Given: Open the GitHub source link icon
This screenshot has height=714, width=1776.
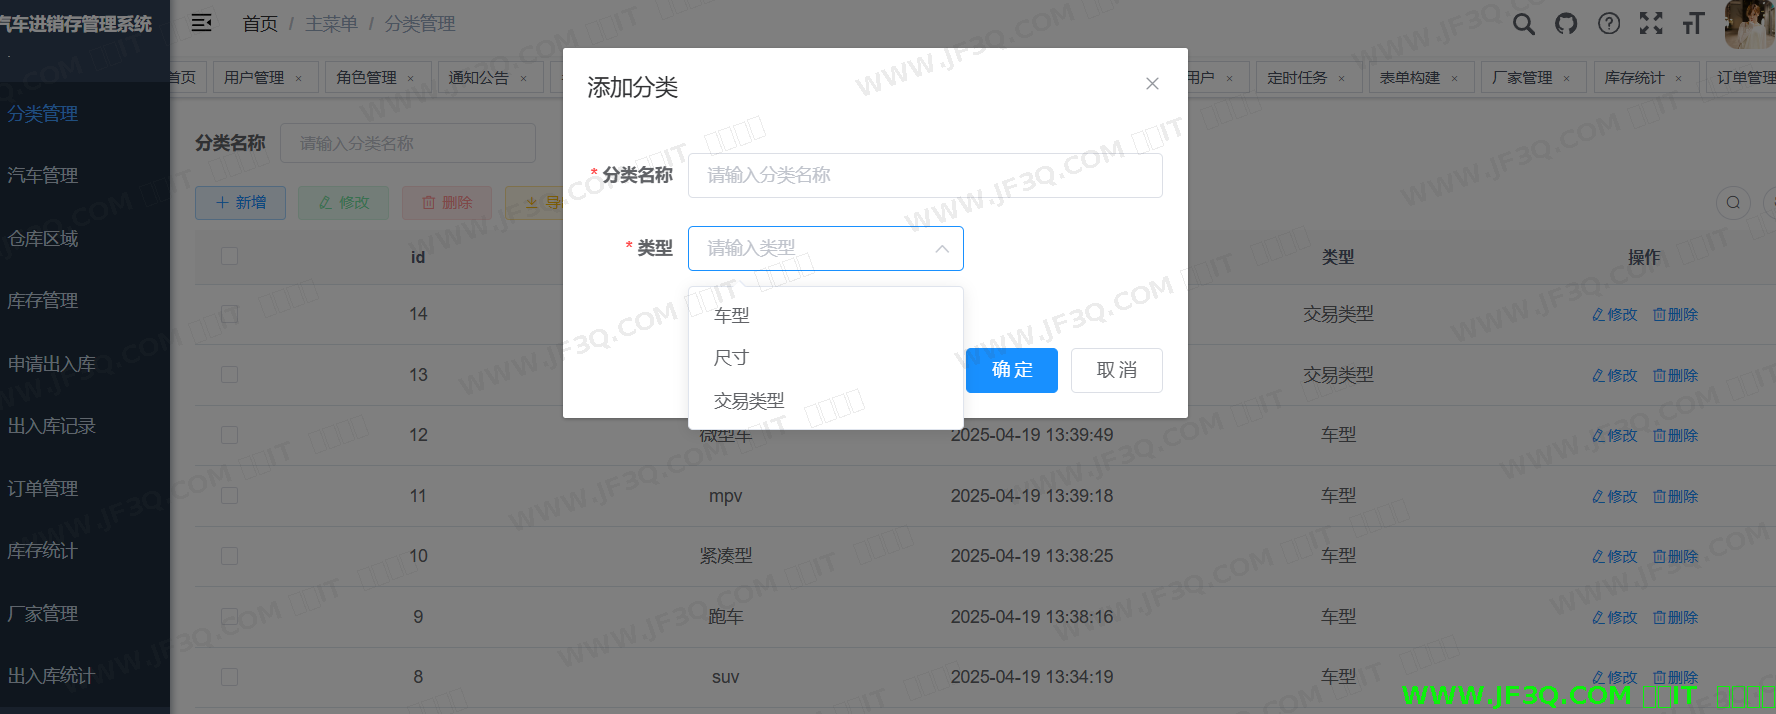Looking at the screenshot, I should pos(1566,24).
